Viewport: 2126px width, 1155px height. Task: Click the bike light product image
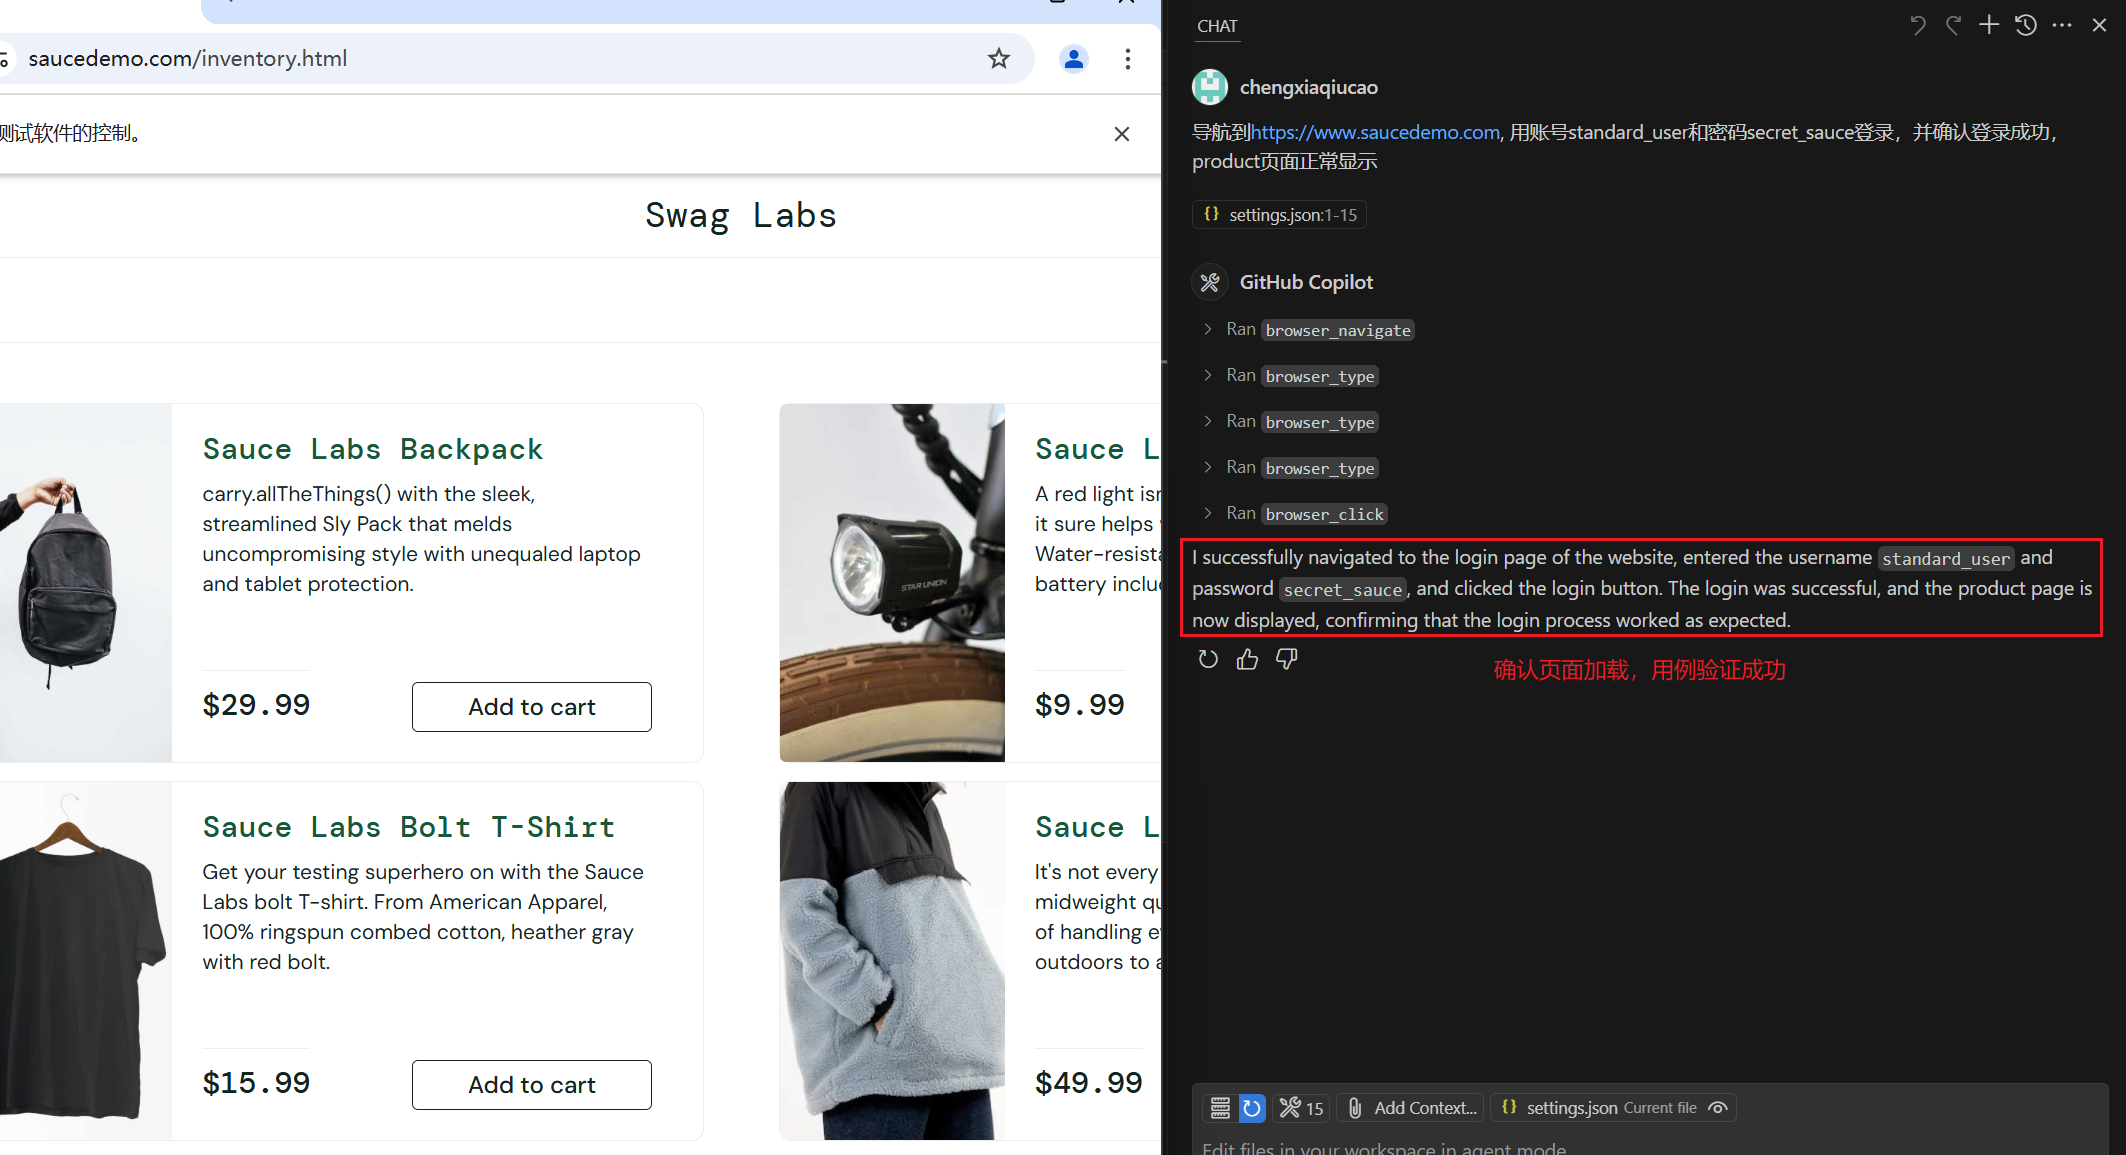[892, 583]
